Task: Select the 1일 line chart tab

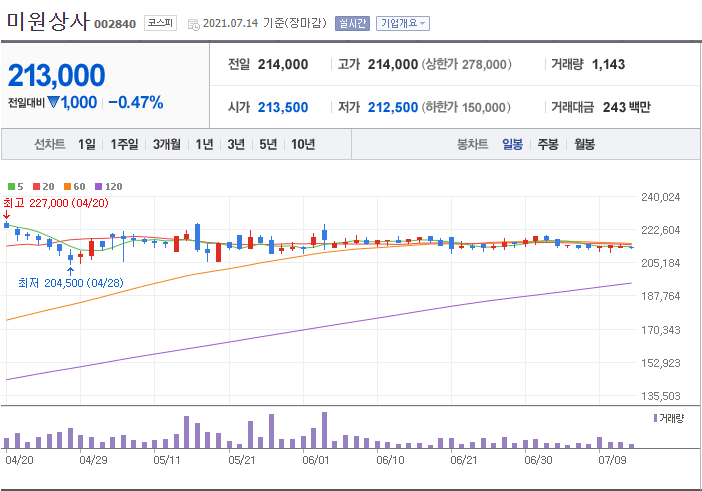Action: [87, 144]
